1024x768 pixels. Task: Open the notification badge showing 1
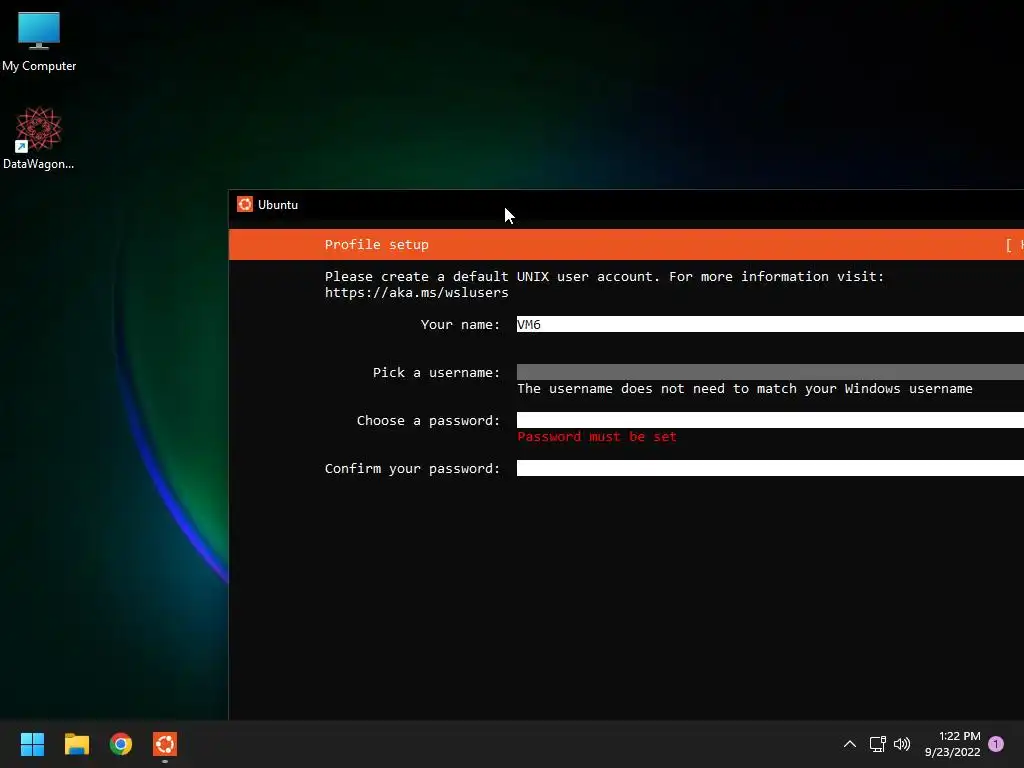(x=996, y=744)
